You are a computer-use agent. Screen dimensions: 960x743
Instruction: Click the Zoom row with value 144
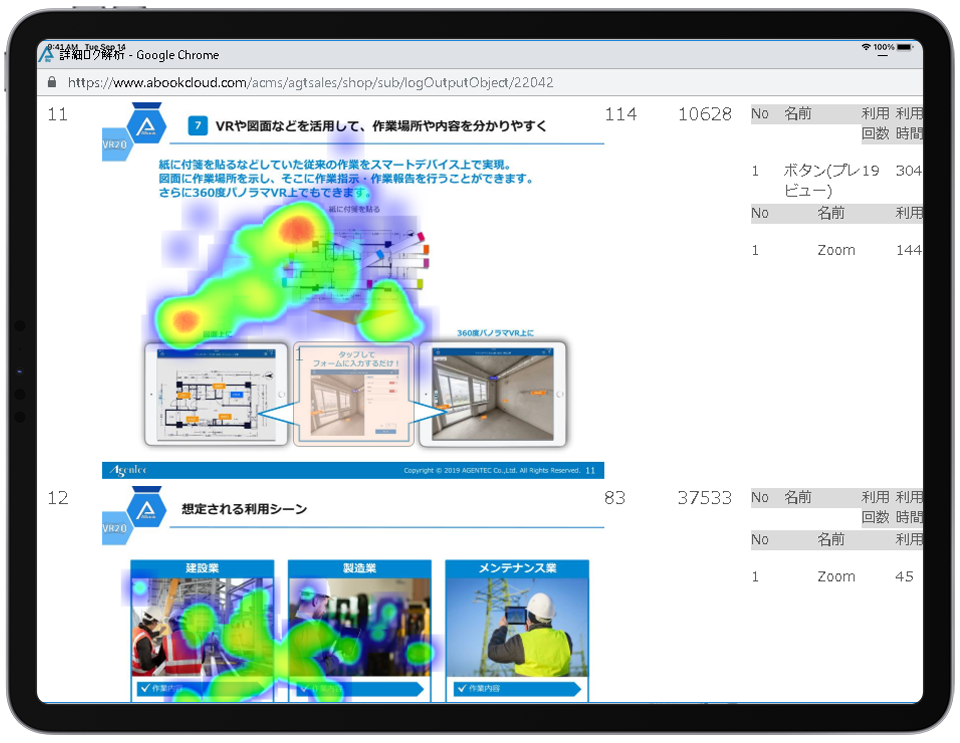836,250
